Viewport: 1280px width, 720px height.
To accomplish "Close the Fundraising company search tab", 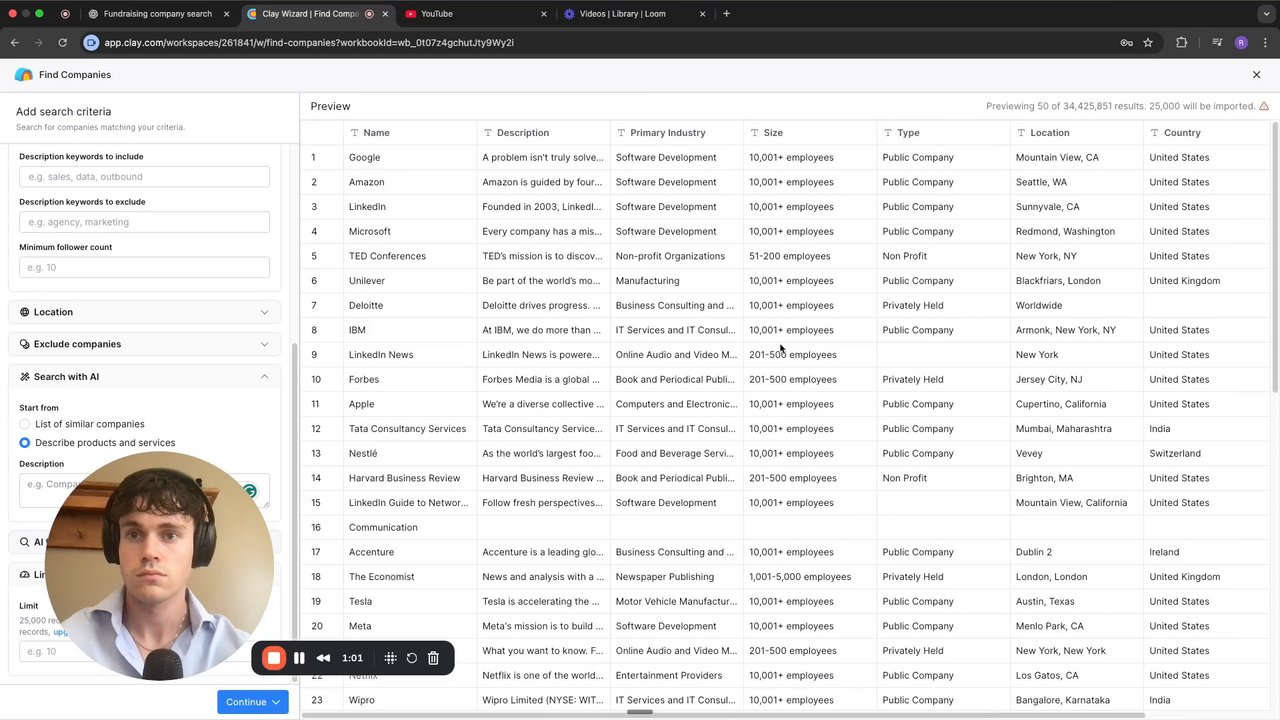I will tap(227, 14).
